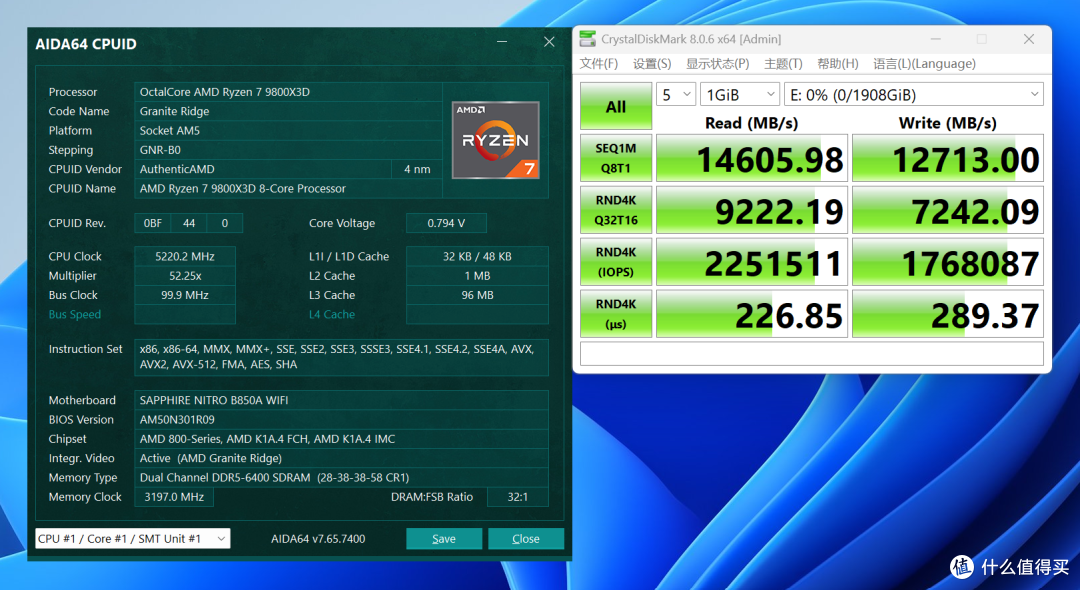Screen dimensions: 1080x590
Task: Click the Core Voltage value 0.794 V
Action: pos(446,223)
